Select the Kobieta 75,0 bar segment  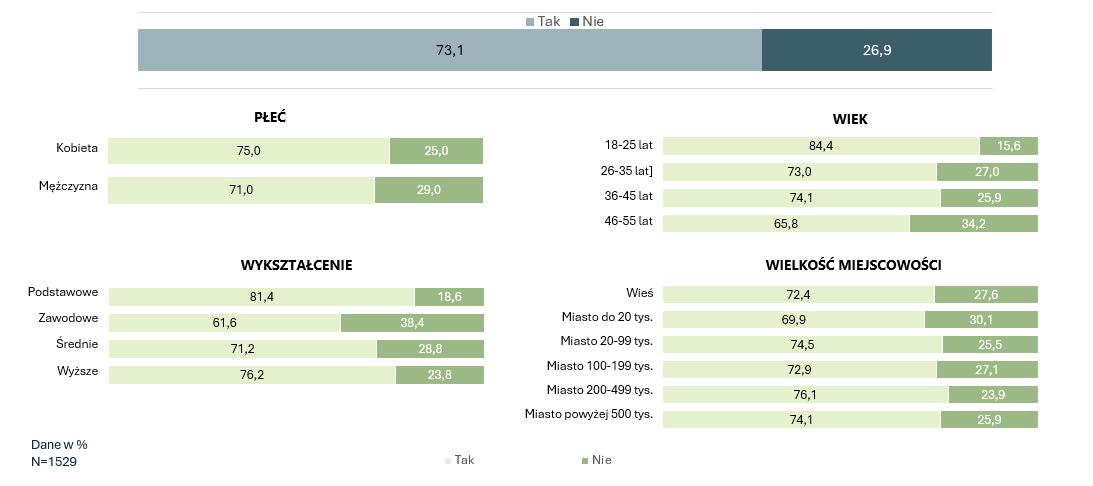point(248,151)
